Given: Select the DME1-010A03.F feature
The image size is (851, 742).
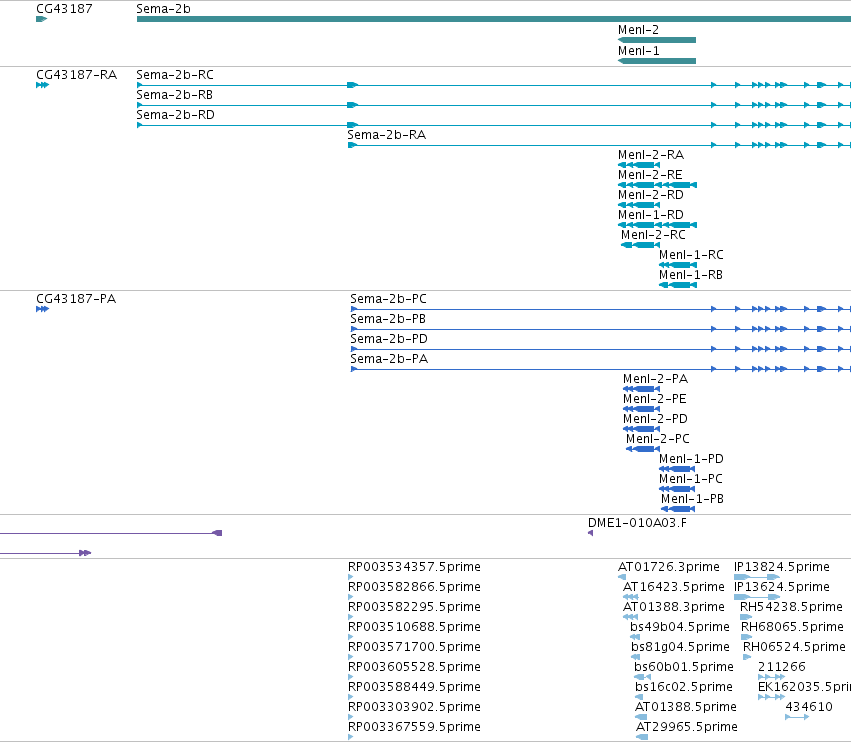Looking at the screenshot, I should (590, 533).
